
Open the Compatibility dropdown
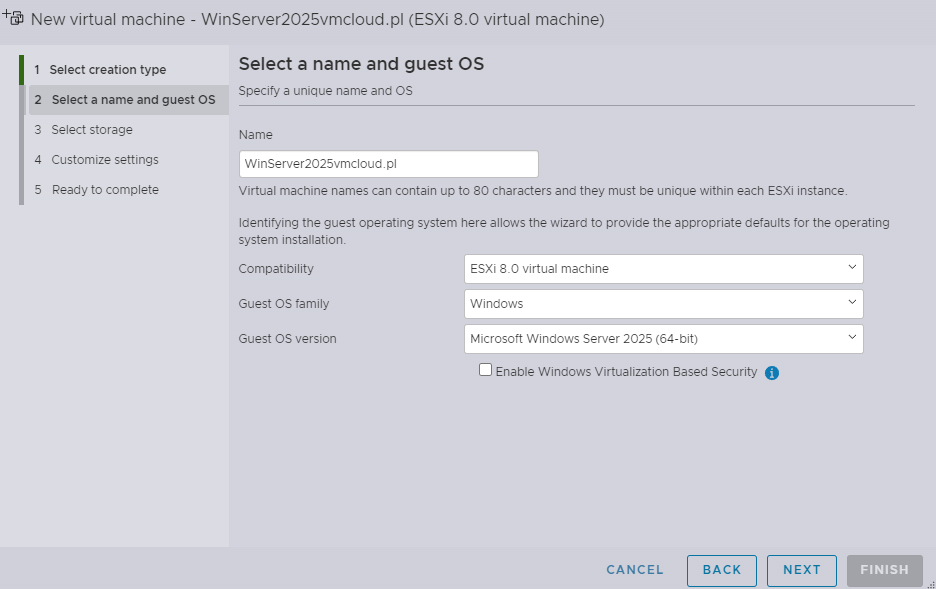coord(663,268)
